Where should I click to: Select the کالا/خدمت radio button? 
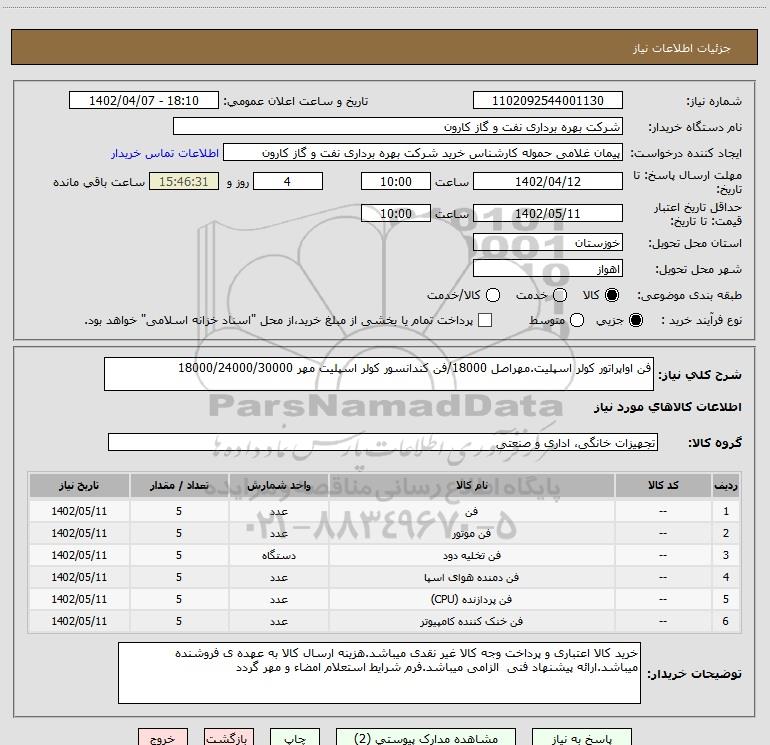493,295
